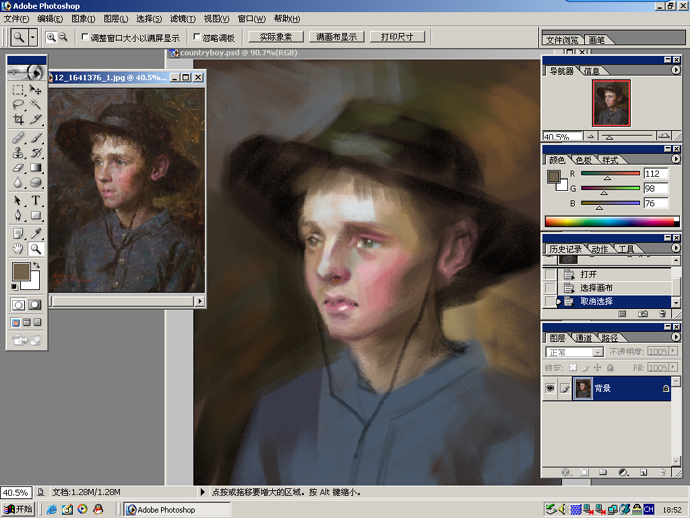Open Navigator panel flyout menu arrow
This screenshot has width=690, height=518.
675,70
